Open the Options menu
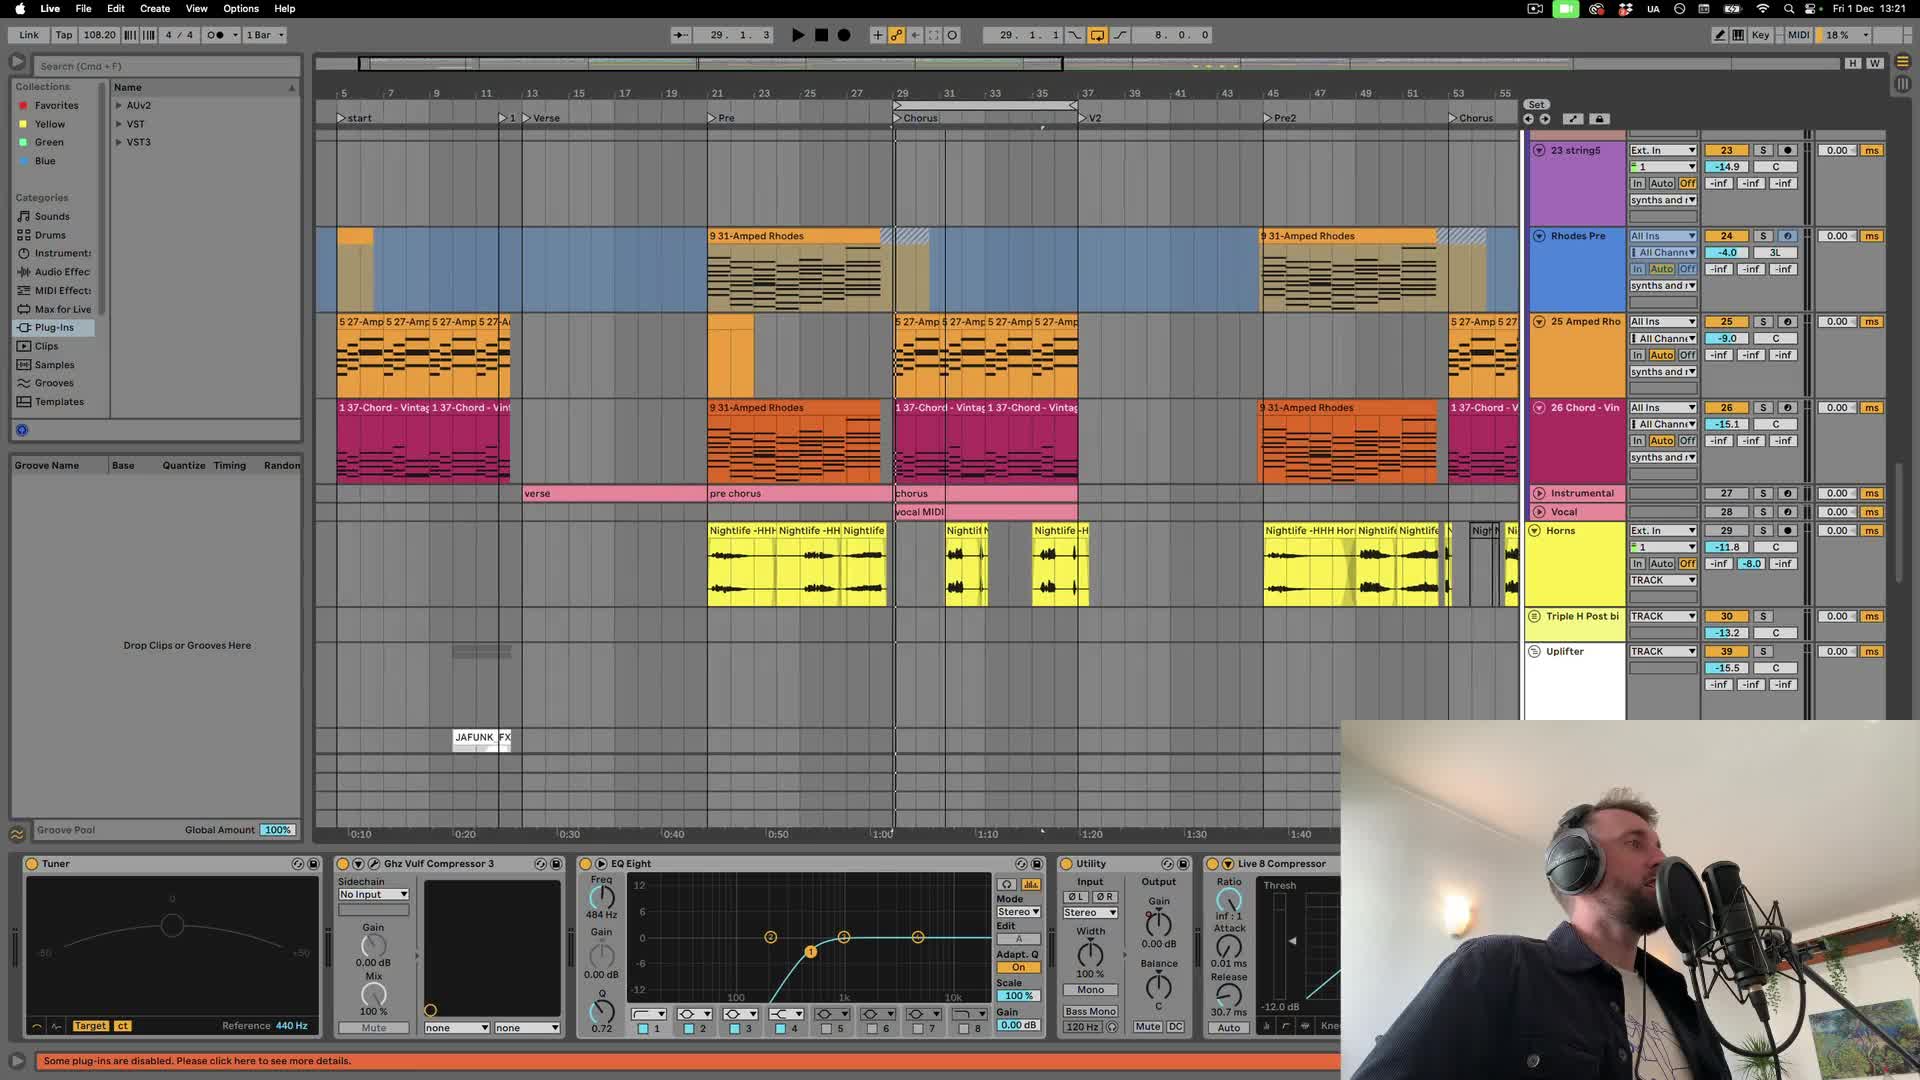 [x=241, y=9]
